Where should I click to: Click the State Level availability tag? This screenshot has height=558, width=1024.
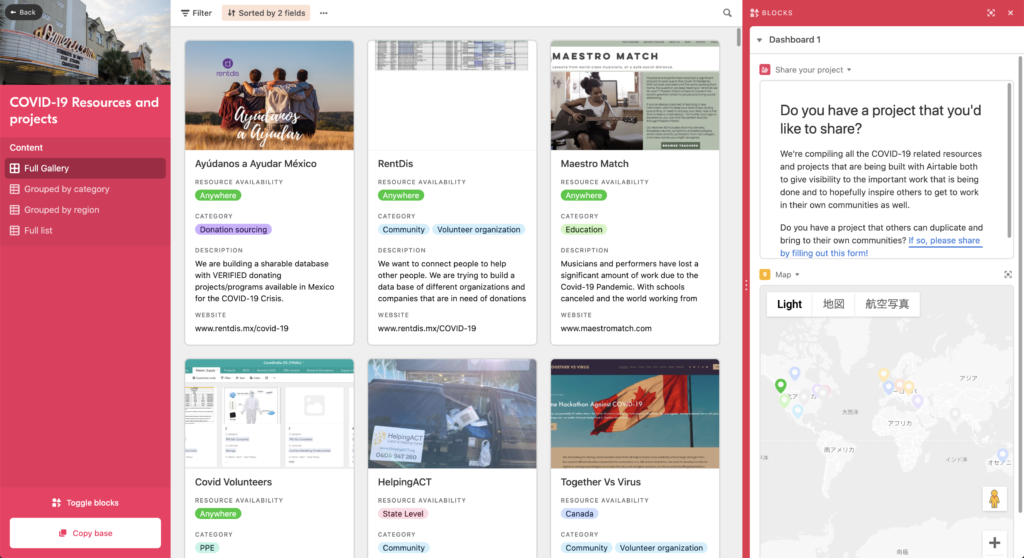click(403, 514)
